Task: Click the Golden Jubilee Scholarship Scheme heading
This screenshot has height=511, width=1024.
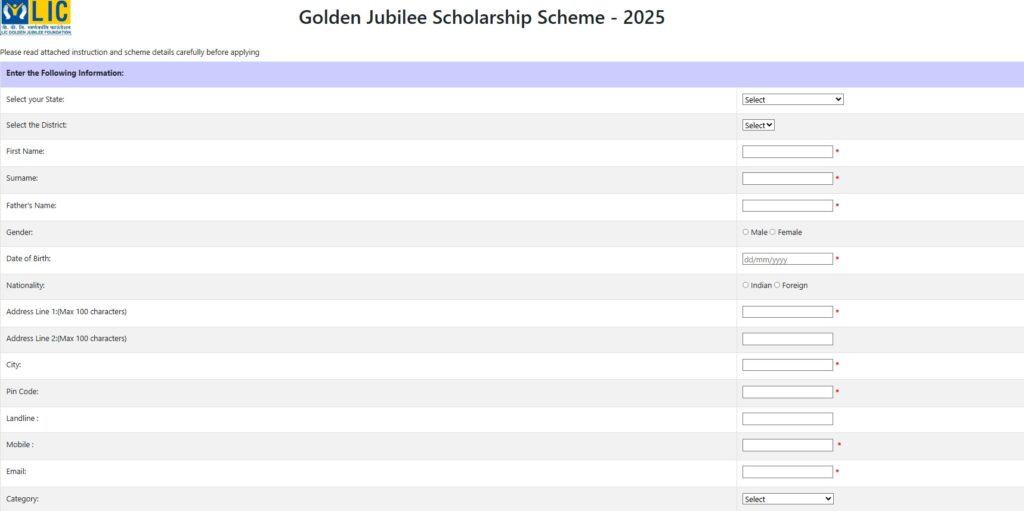Action: (x=481, y=17)
